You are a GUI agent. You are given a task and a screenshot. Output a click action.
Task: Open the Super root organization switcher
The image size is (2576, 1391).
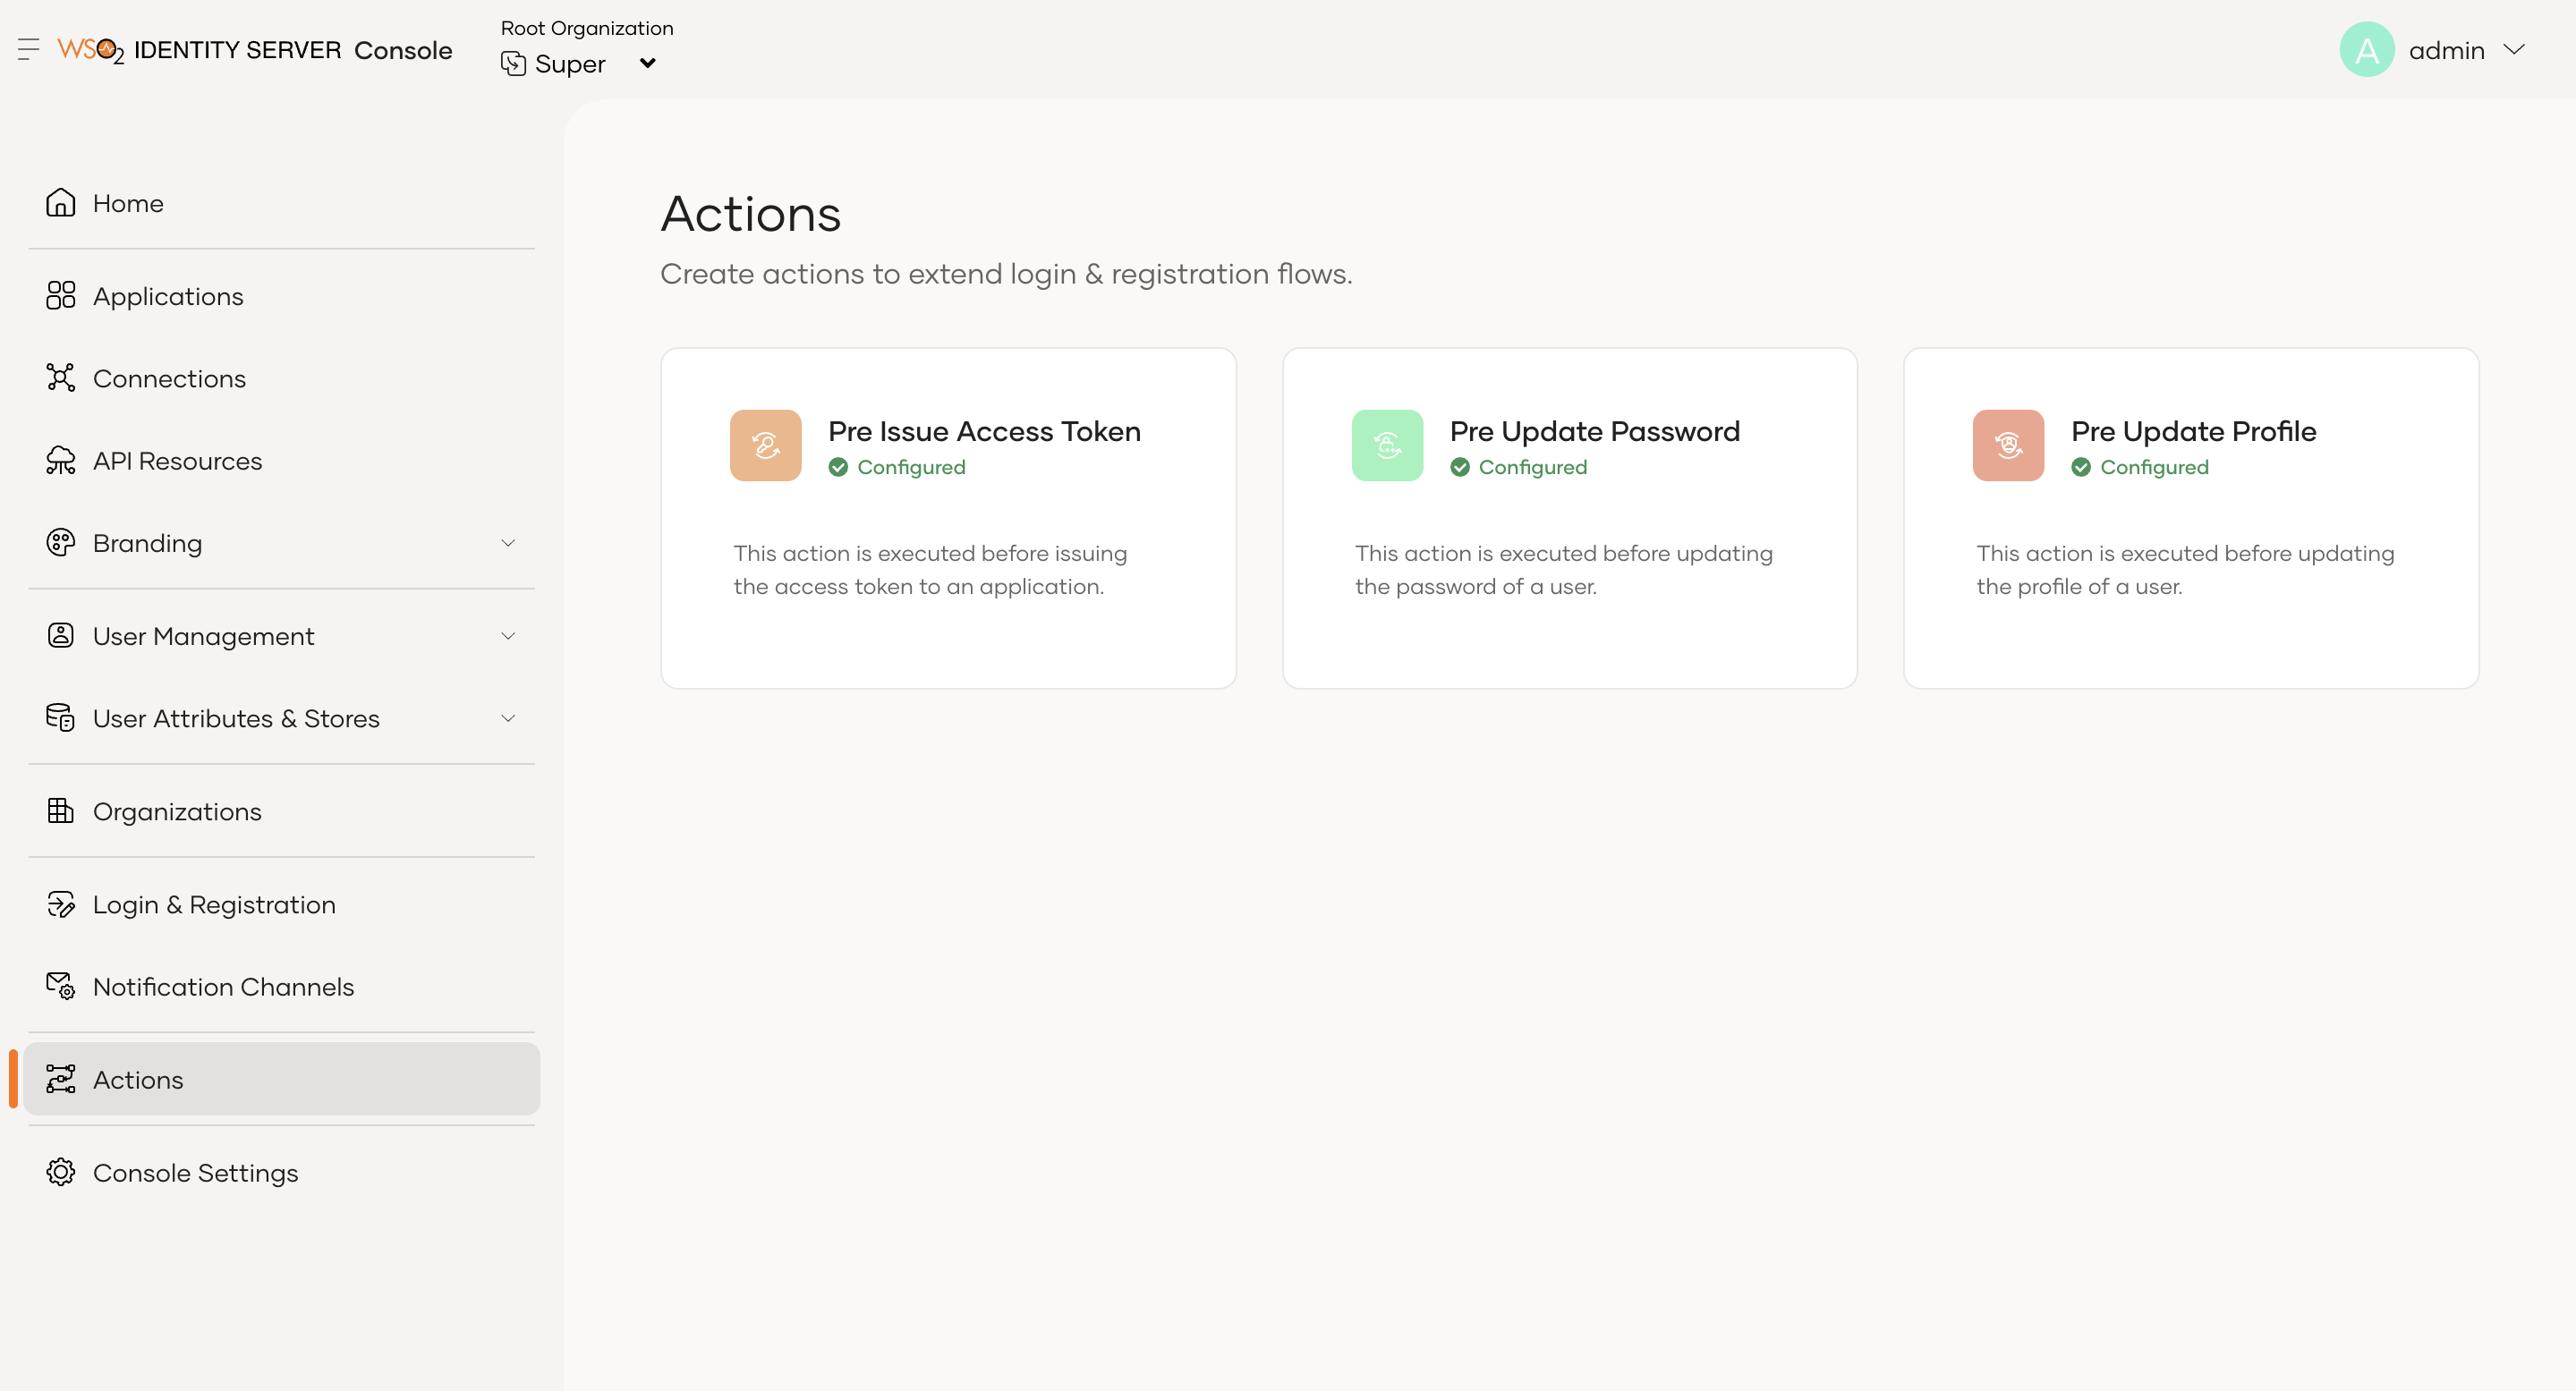tap(580, 62)
